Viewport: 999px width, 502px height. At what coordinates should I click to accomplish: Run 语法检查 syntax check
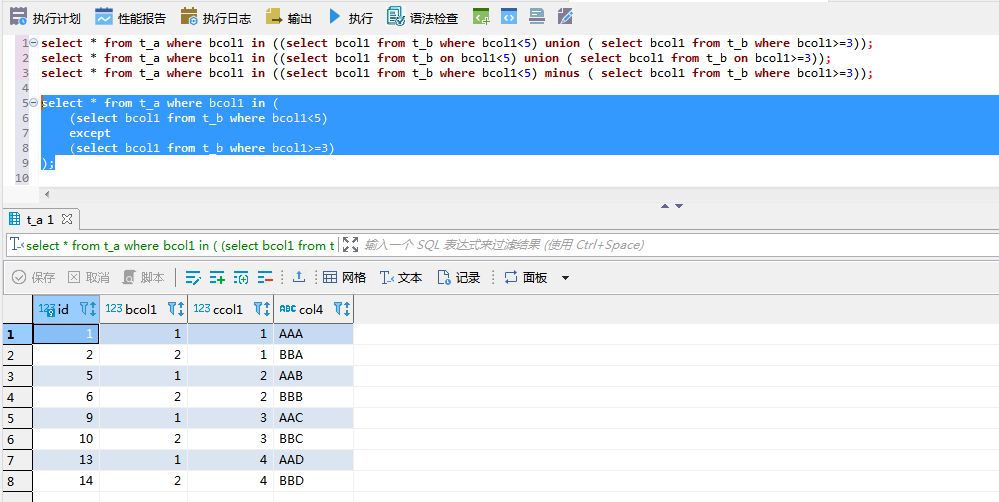[423, 17]
